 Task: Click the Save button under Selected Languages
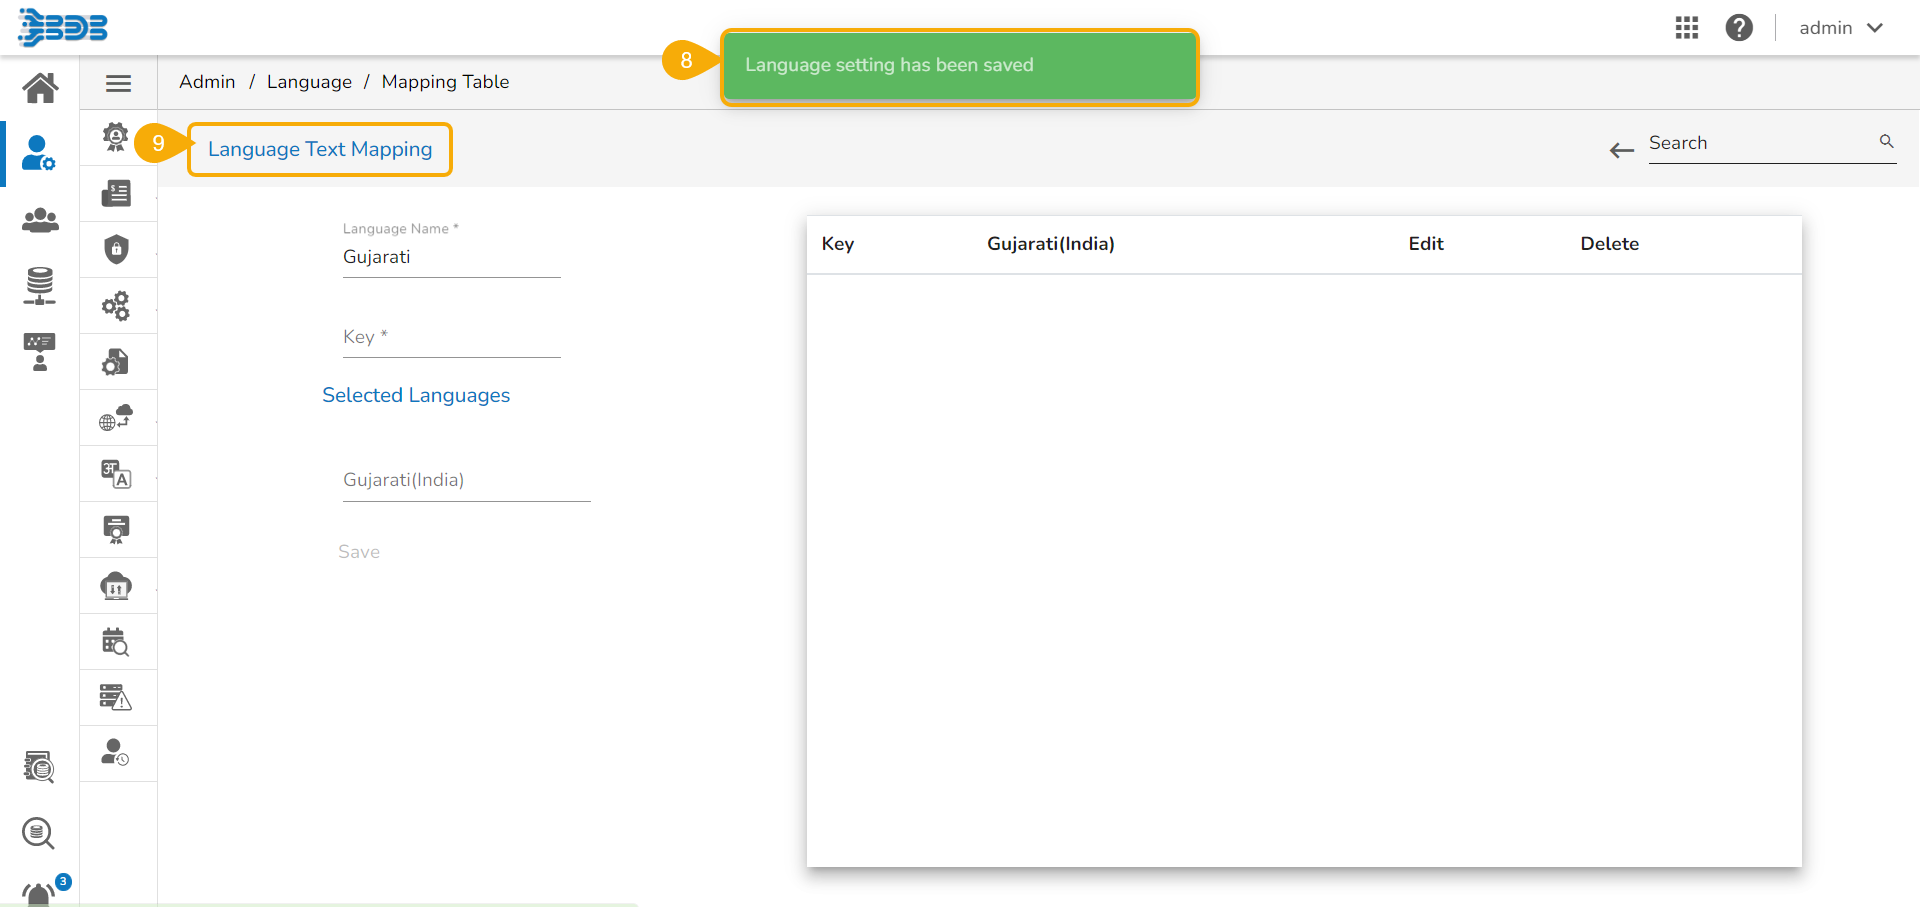pyautogui.click(x=359, y=551)
